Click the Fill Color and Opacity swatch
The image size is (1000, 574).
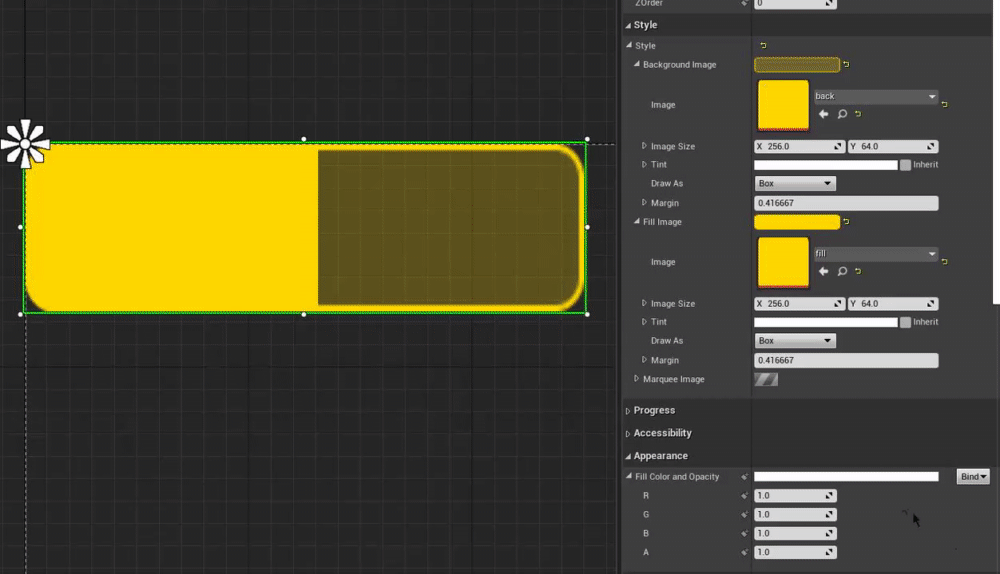pos(845,477)
